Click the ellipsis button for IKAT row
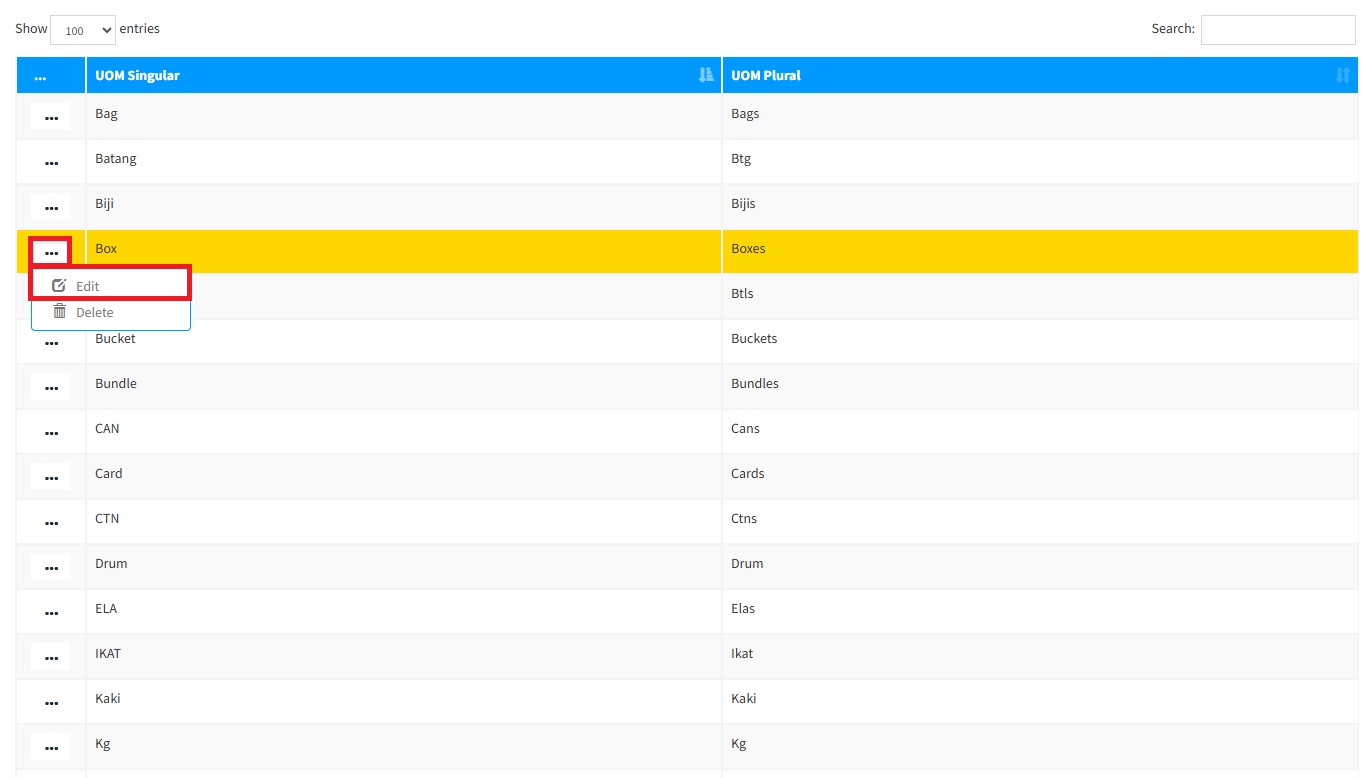This screenshot has width=1368, height=778. pos(51,657)
